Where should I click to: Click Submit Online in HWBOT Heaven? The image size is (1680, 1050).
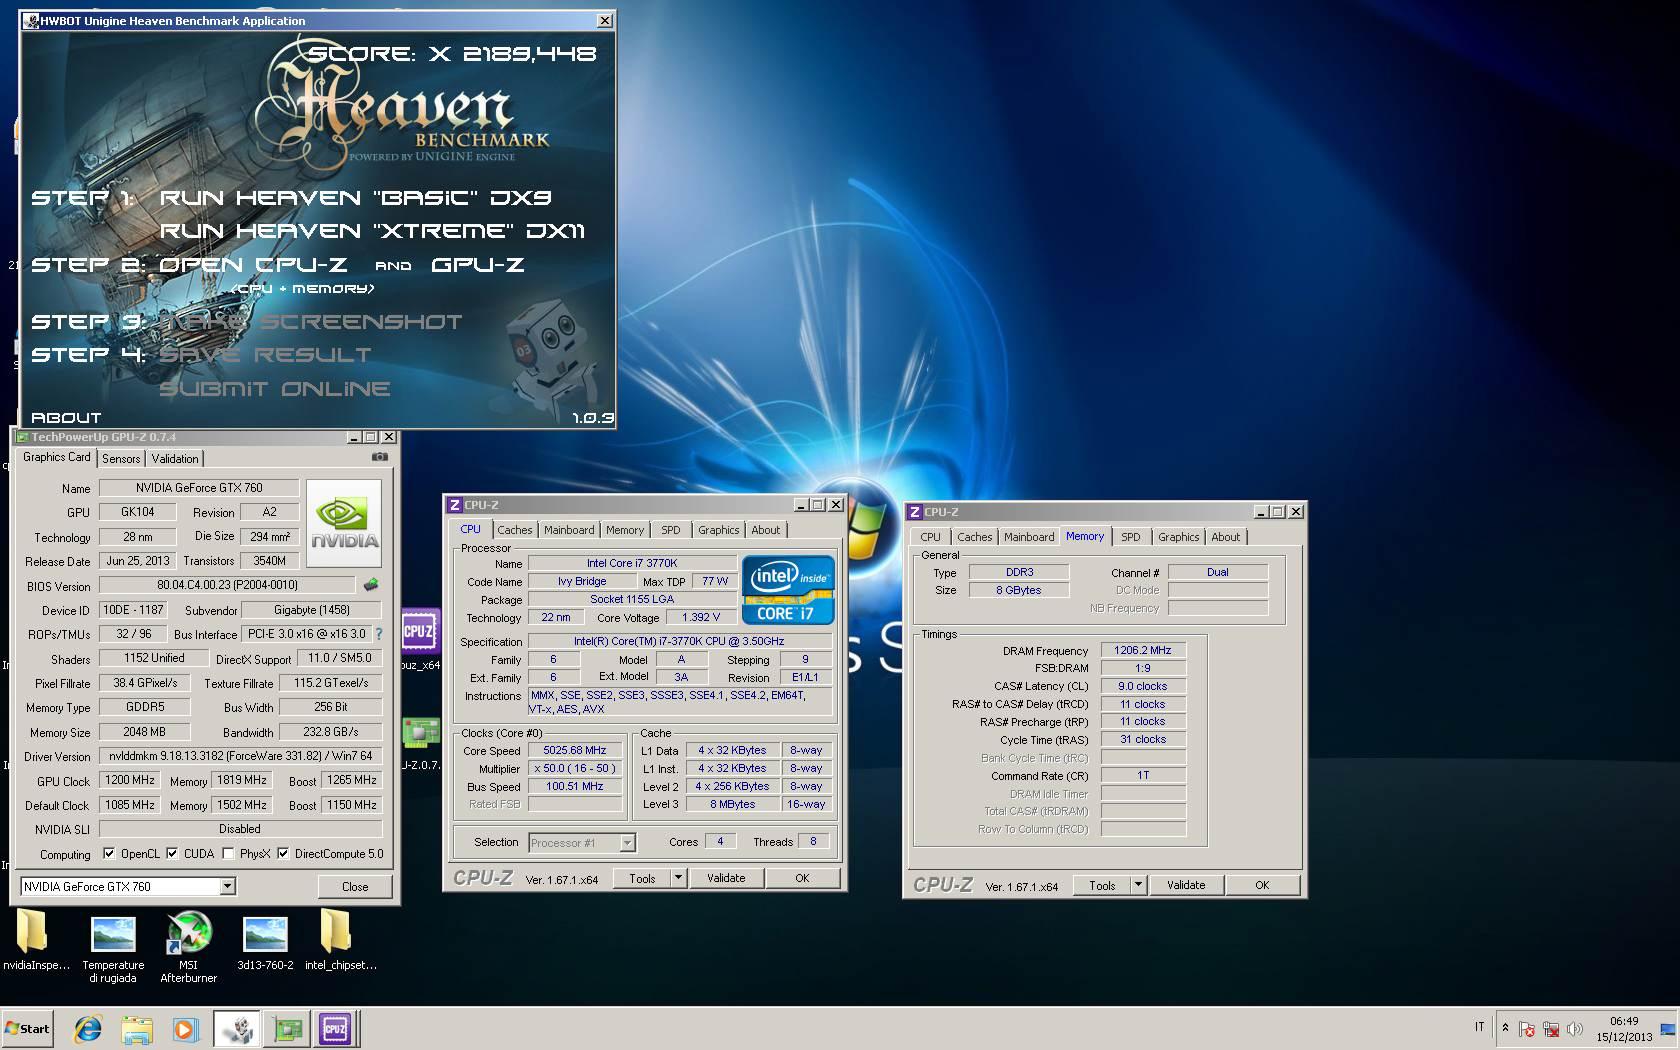[x=275, y=389]
